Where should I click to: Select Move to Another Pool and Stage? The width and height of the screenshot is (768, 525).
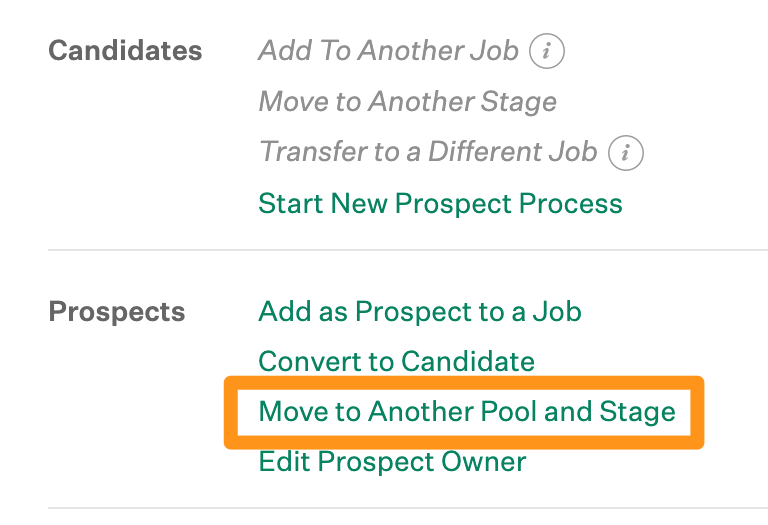pos(467,411)
